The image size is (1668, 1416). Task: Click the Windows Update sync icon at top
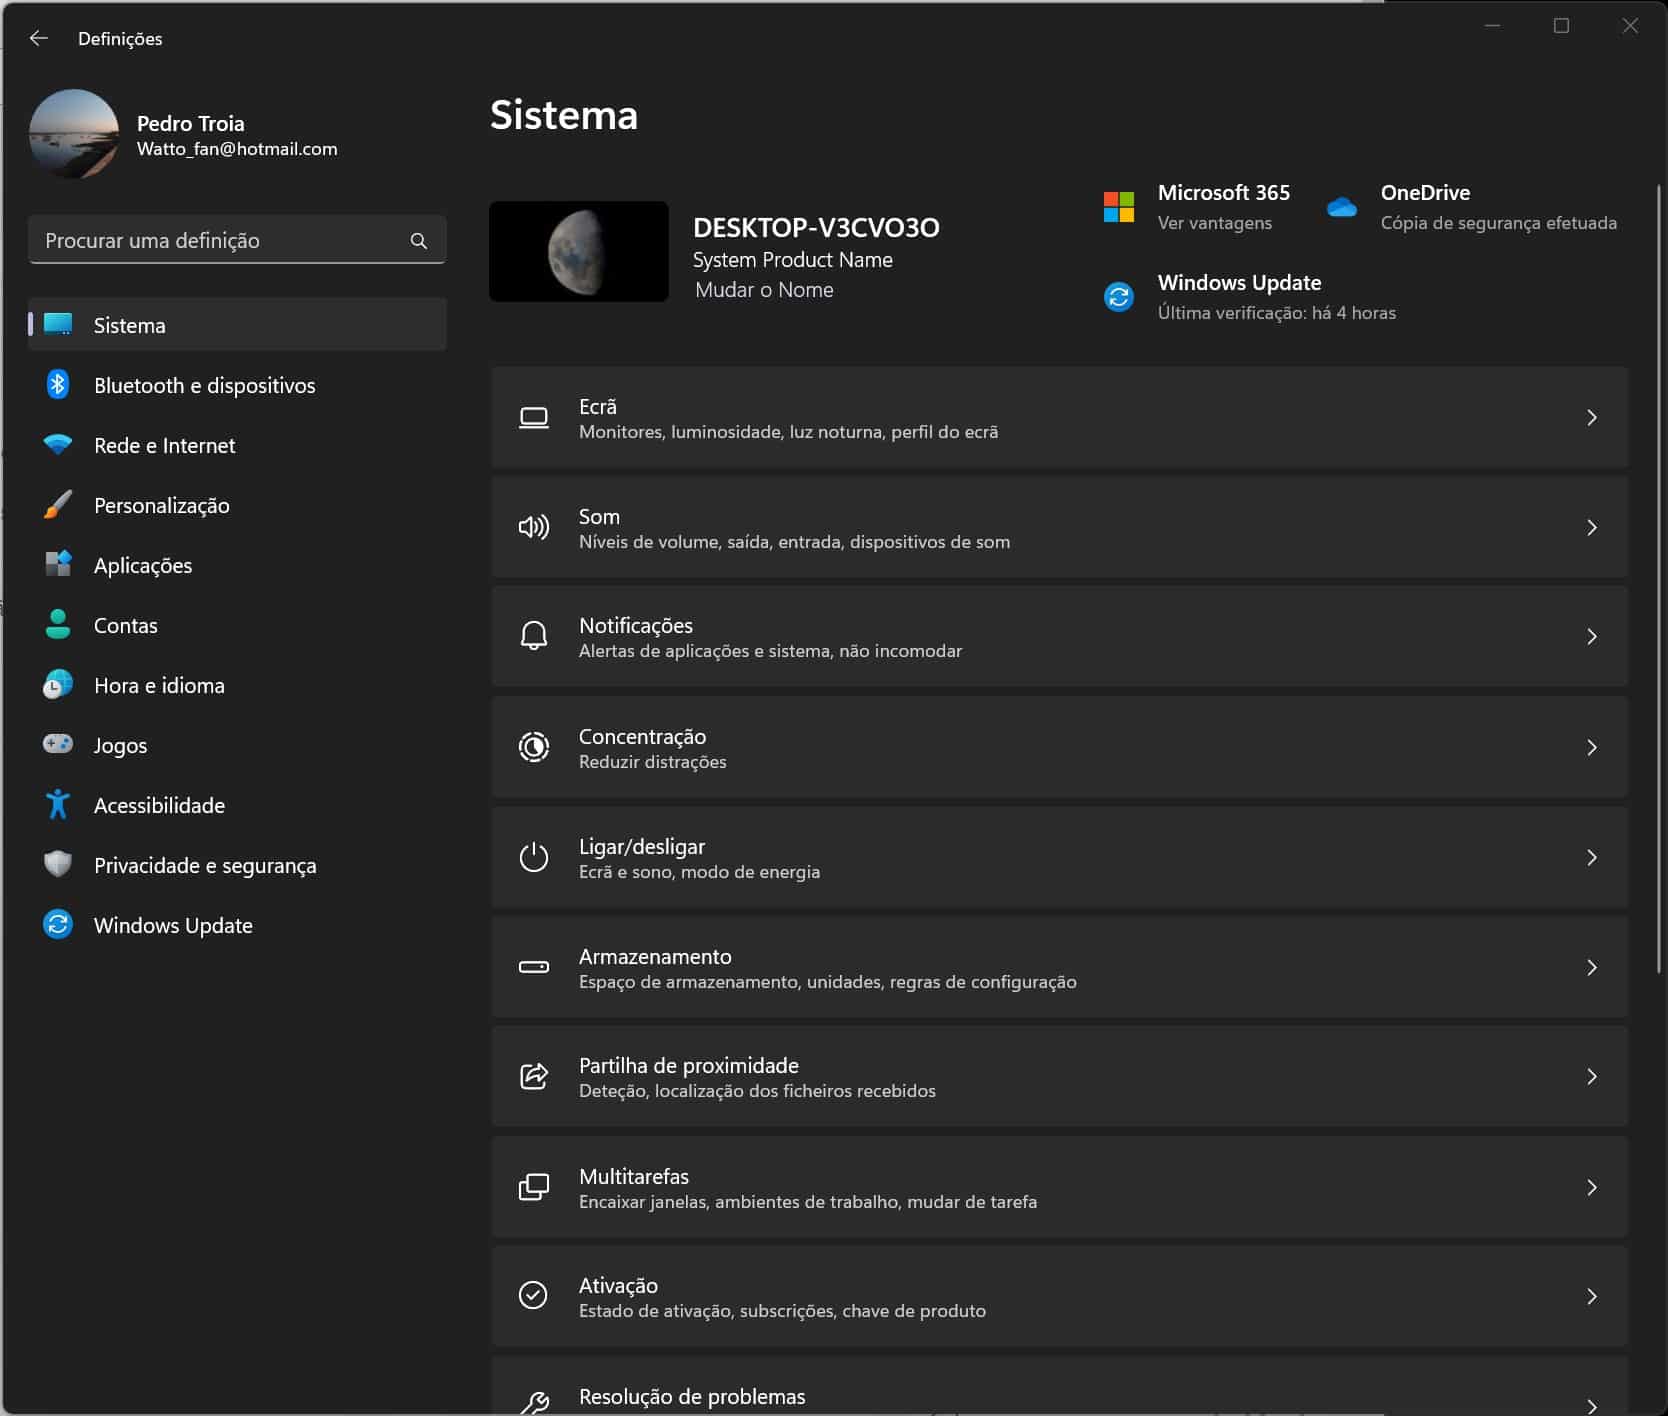(1118, 297)
